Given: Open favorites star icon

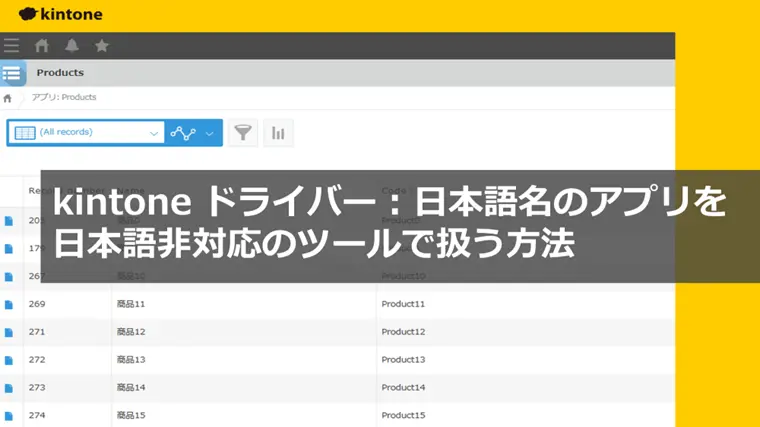Looking at the screenshot, I should [x=102, y=46].
